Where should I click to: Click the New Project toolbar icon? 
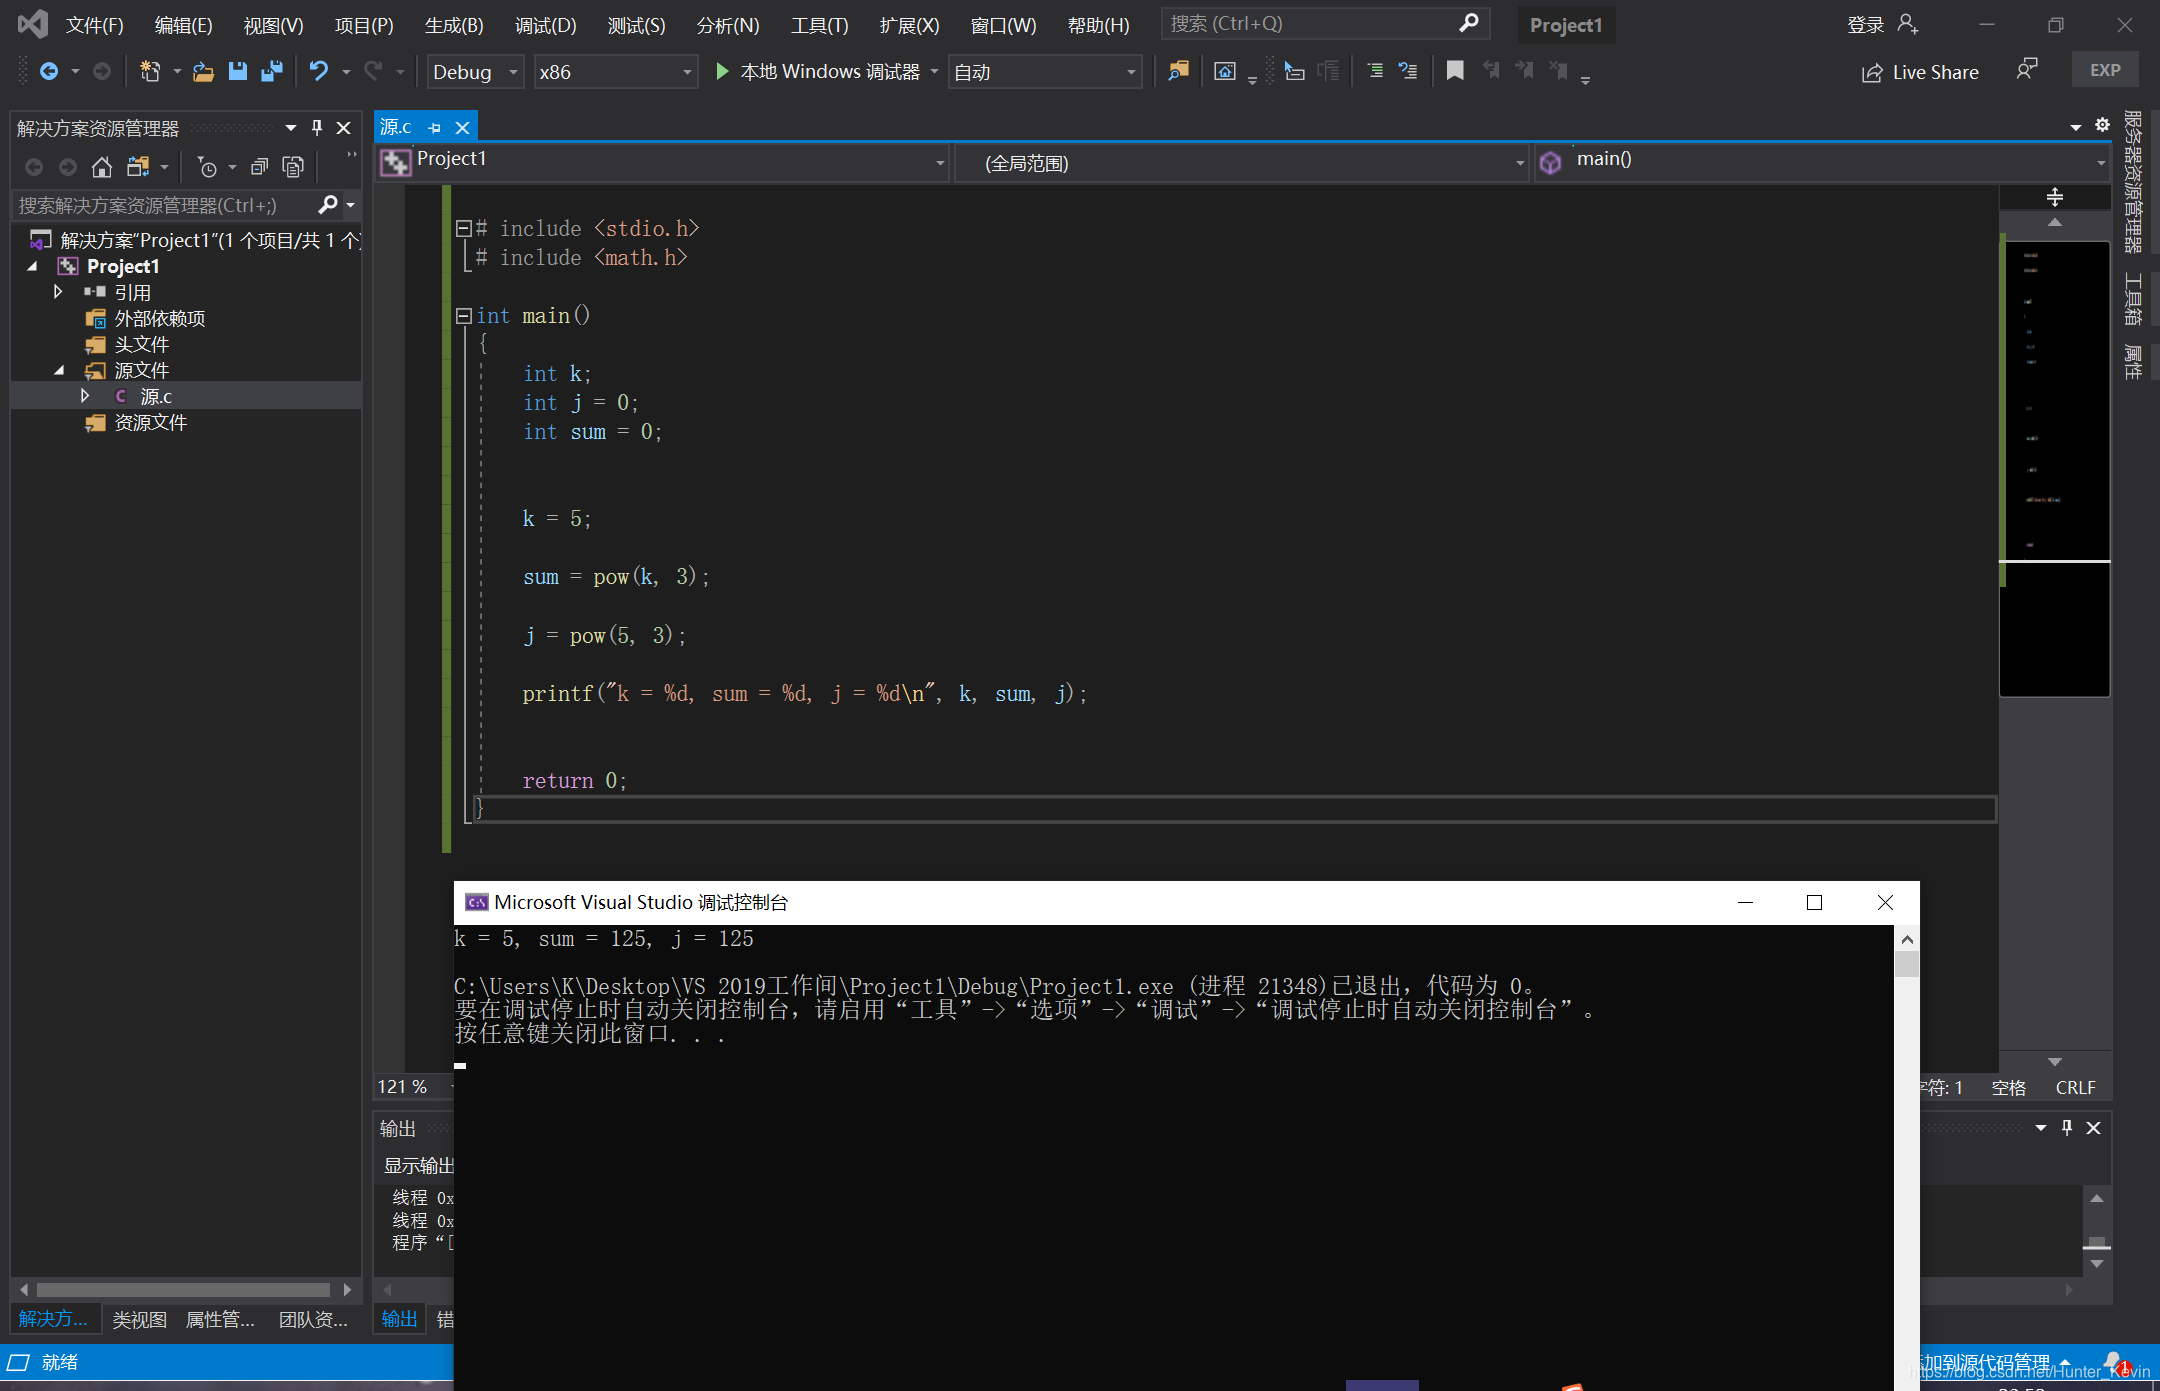point(150,71)
